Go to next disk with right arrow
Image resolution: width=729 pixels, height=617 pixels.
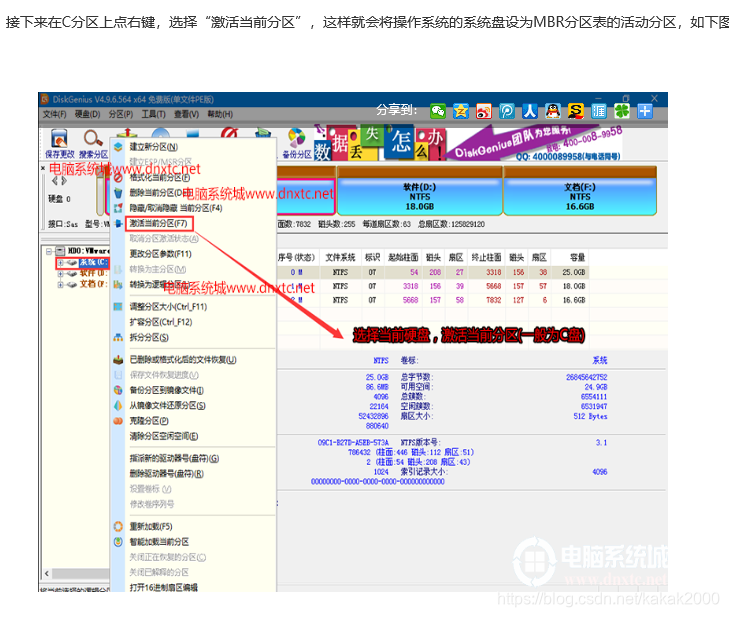pyautogui.click(x=64, y=181)
